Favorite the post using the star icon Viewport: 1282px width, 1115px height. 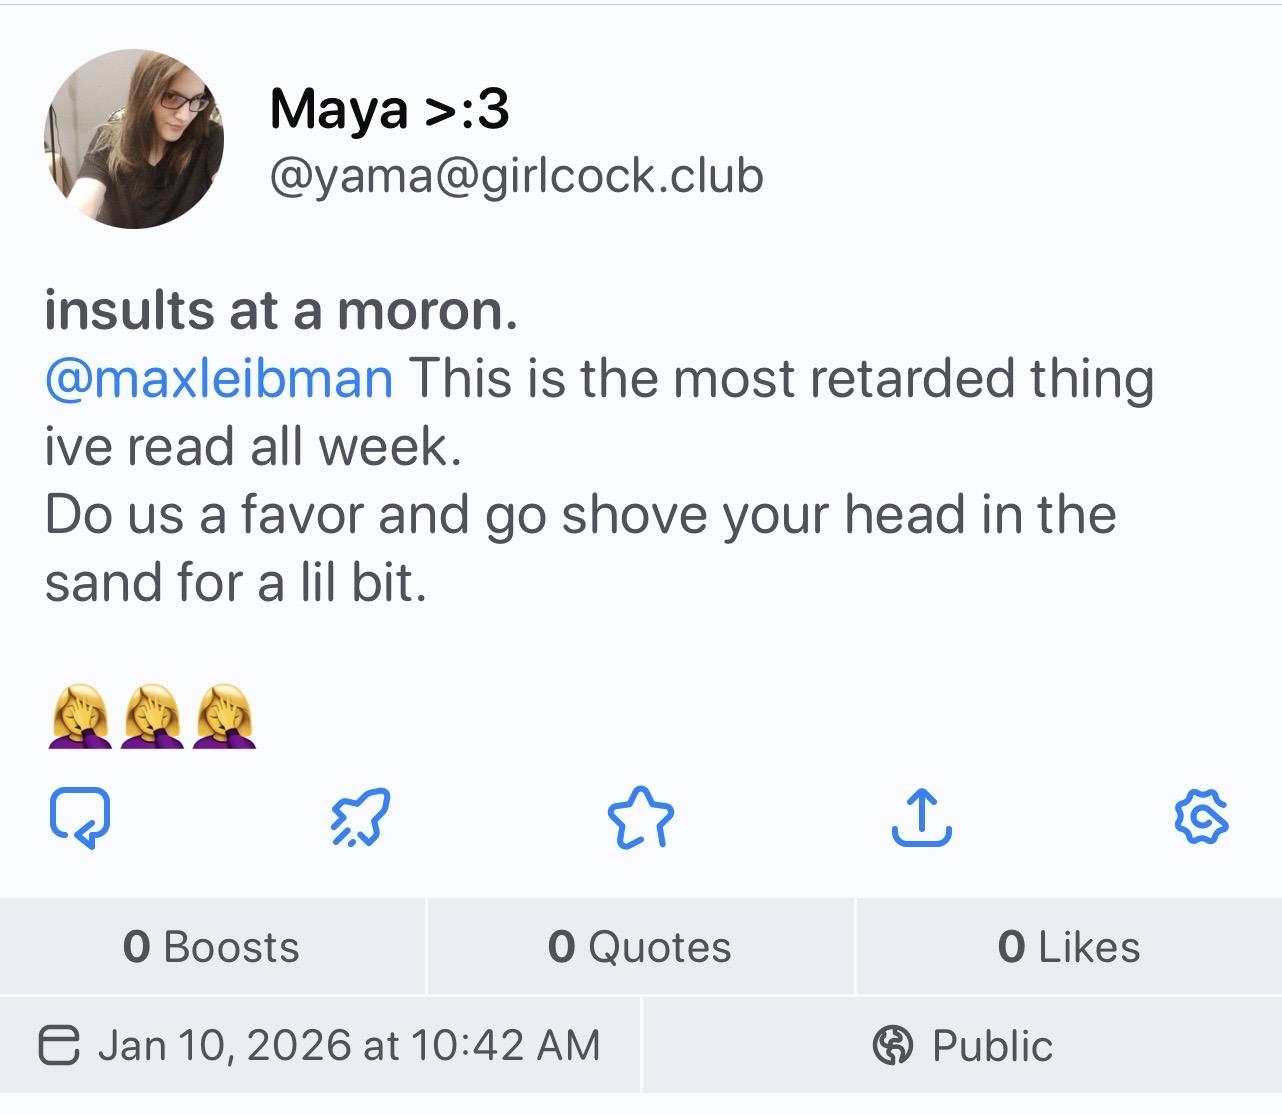click(x=641, y=818)
